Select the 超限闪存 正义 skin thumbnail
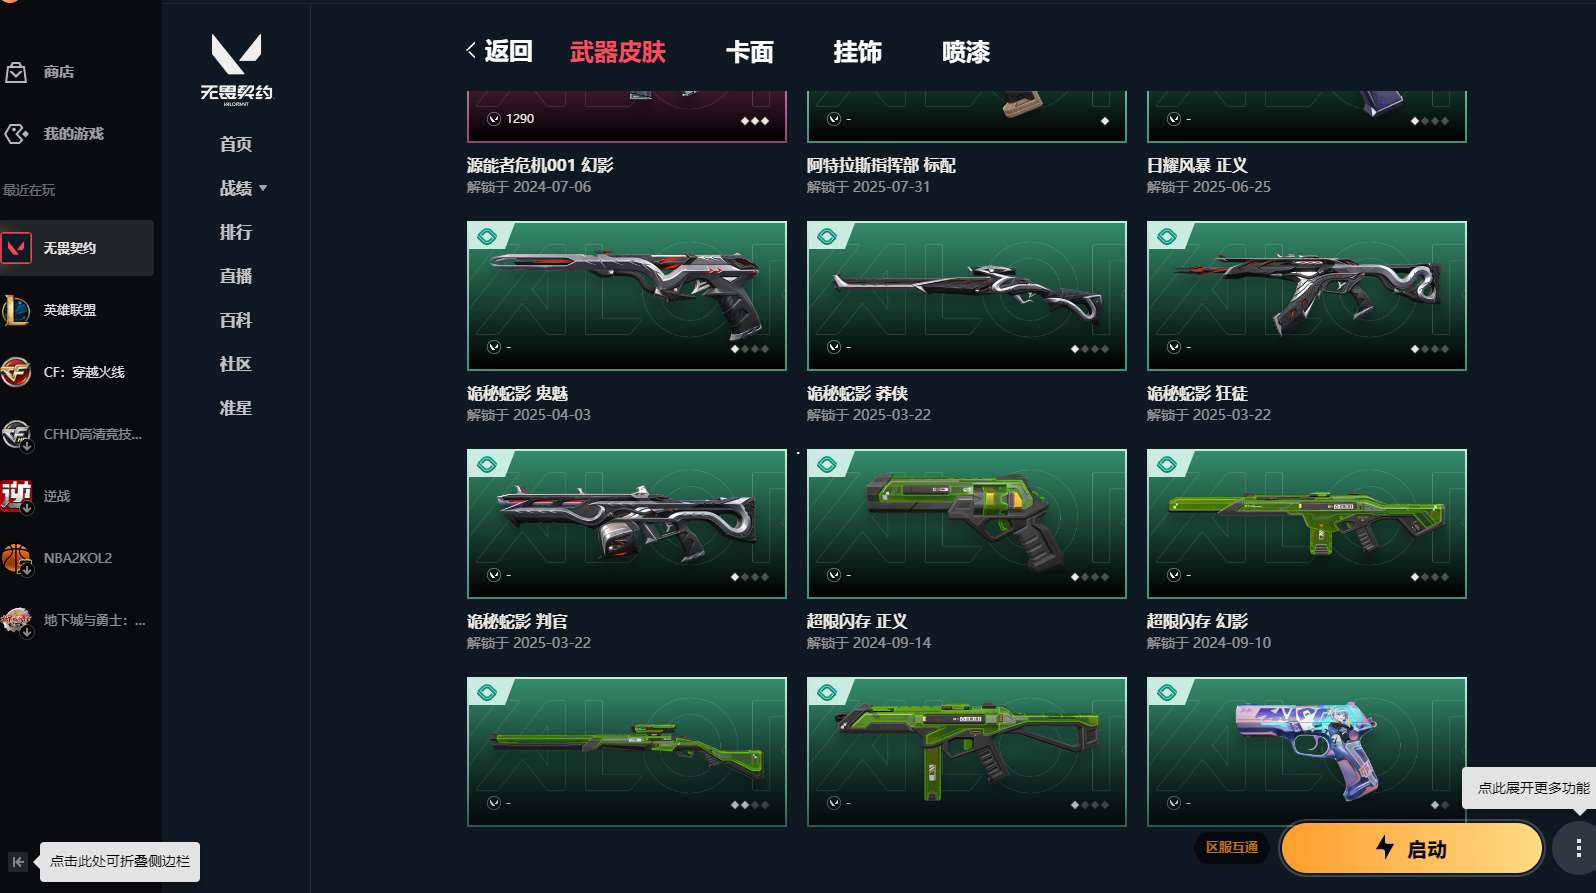The image size is (1596, 893). point(967,524)
